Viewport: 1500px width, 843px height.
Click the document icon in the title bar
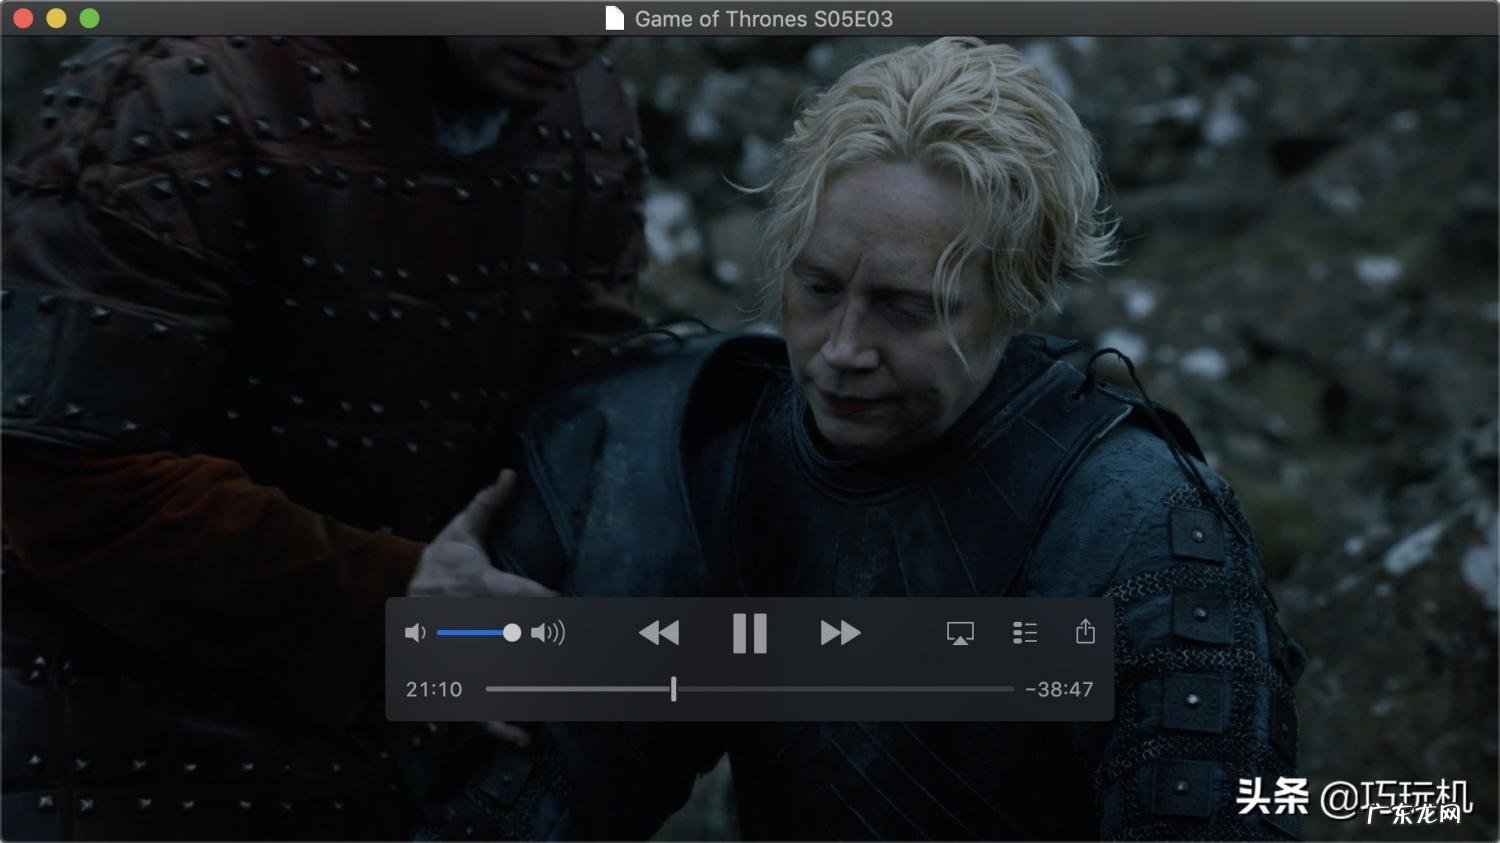[615, 19]
